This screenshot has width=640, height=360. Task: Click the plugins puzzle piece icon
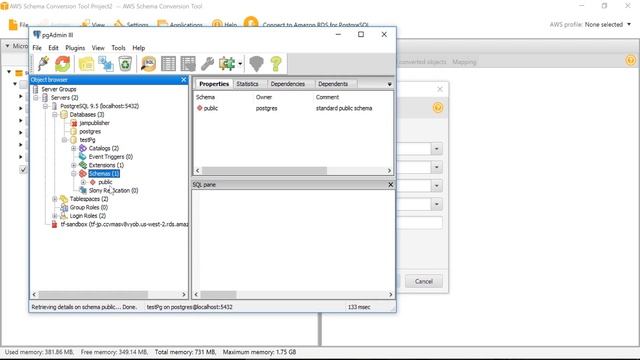click(x=227, y=64)
